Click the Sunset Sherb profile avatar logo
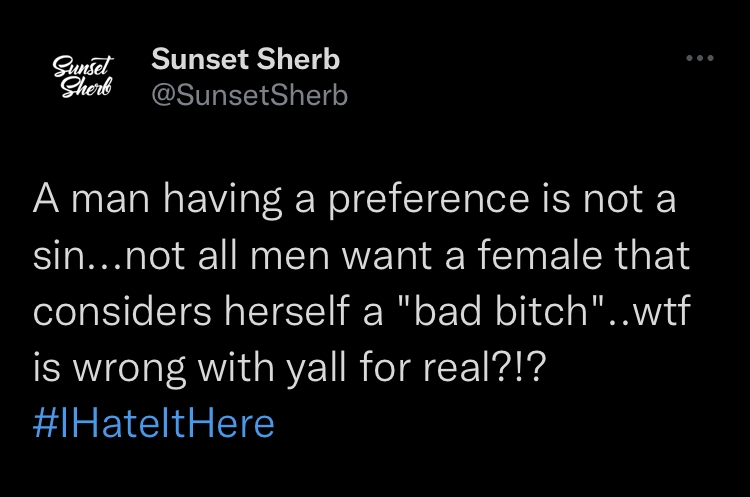 [84, 77]
